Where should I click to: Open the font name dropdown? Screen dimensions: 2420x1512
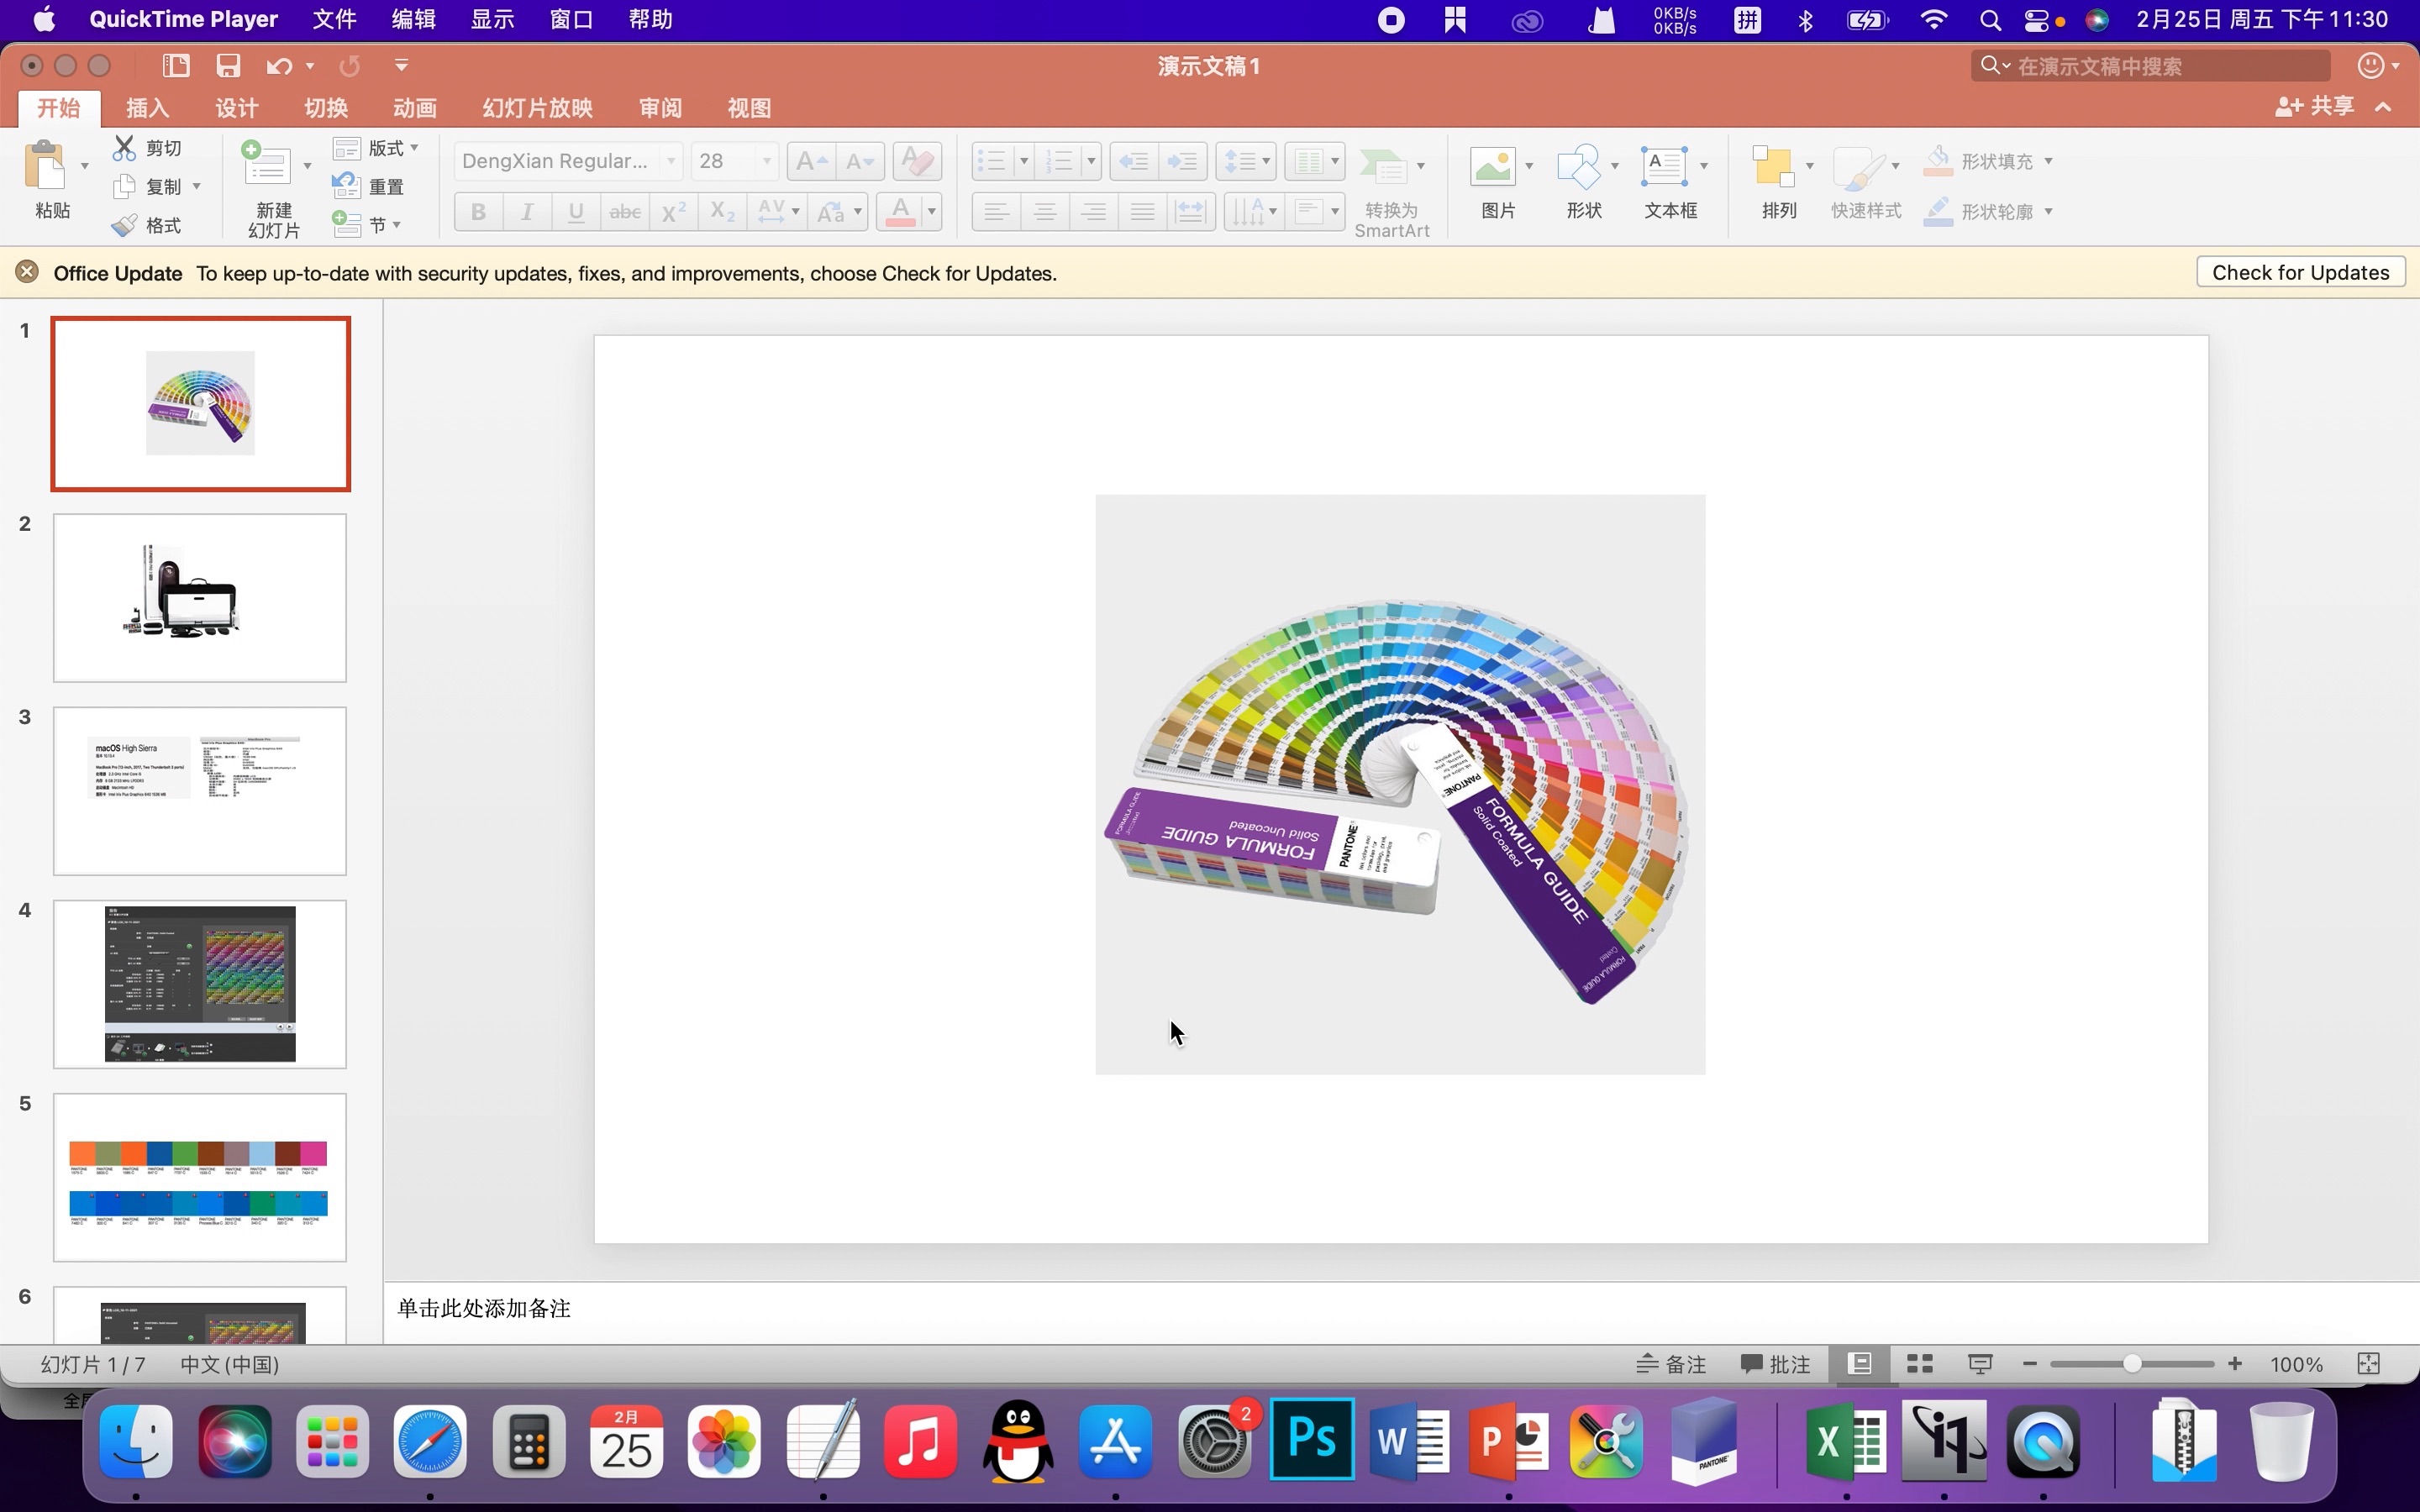click(671, 161)
